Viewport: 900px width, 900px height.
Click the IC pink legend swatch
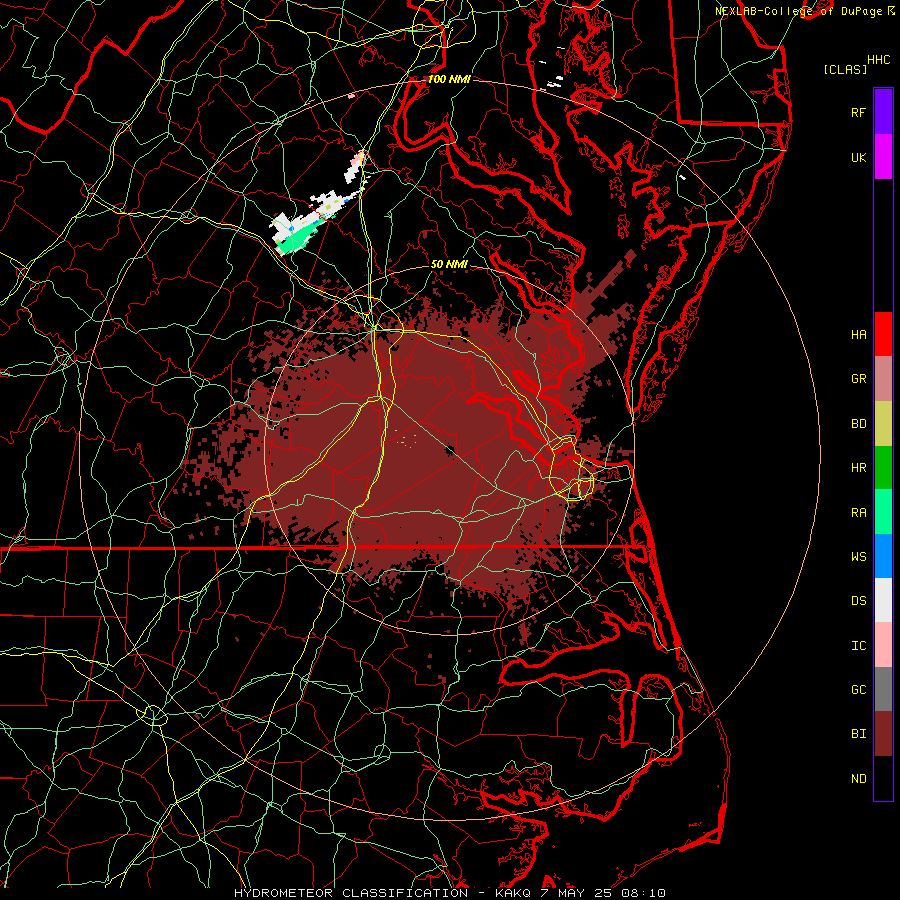[883, 645]
